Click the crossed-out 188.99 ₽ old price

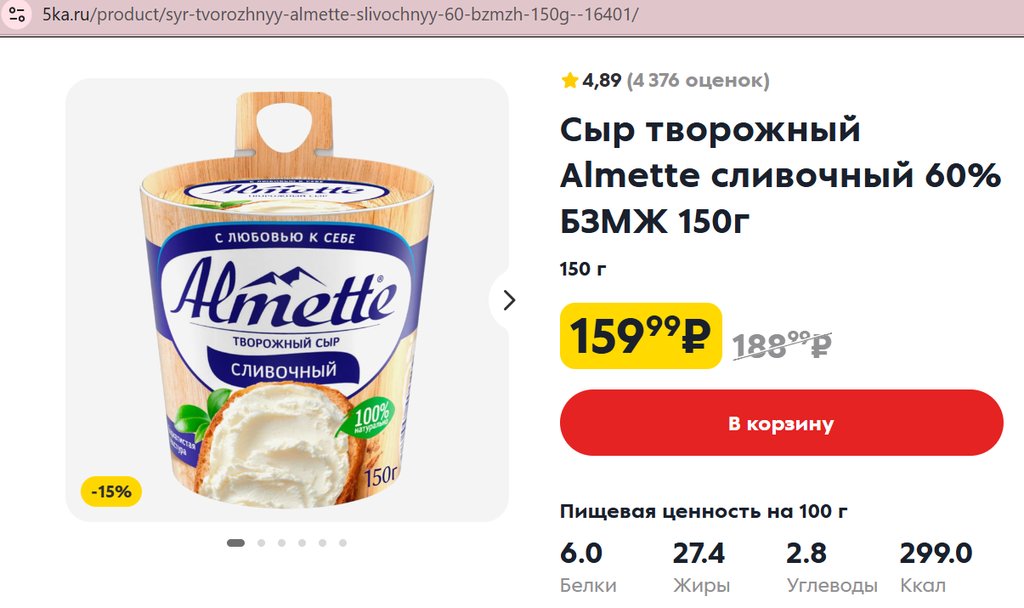pos(782,344)
